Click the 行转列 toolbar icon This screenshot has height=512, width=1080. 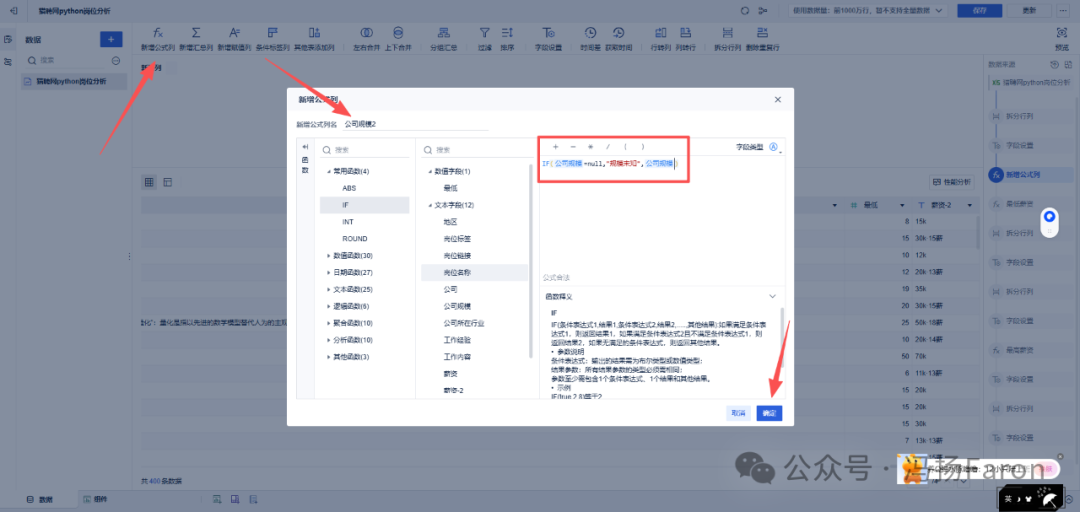661,32
